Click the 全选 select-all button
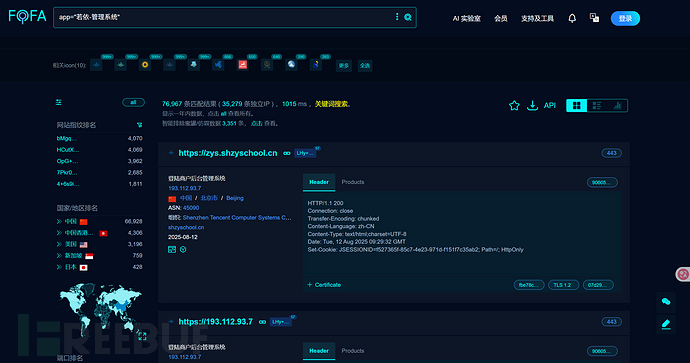Image resolution: width=690 pixels, height=363 pixels. 365,66
